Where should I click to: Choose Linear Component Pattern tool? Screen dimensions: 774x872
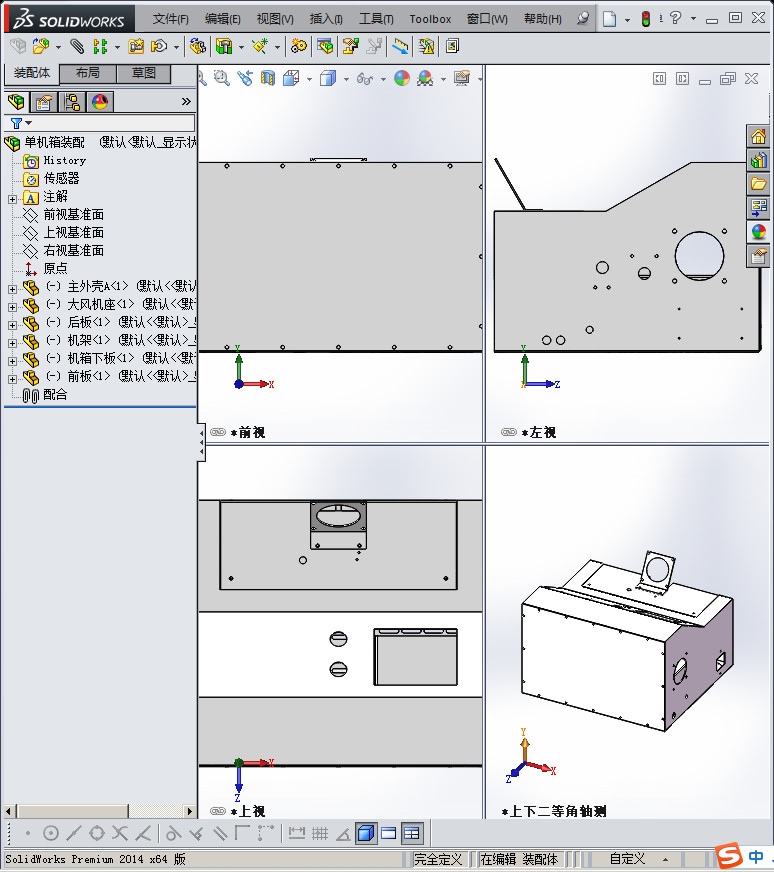100,46
